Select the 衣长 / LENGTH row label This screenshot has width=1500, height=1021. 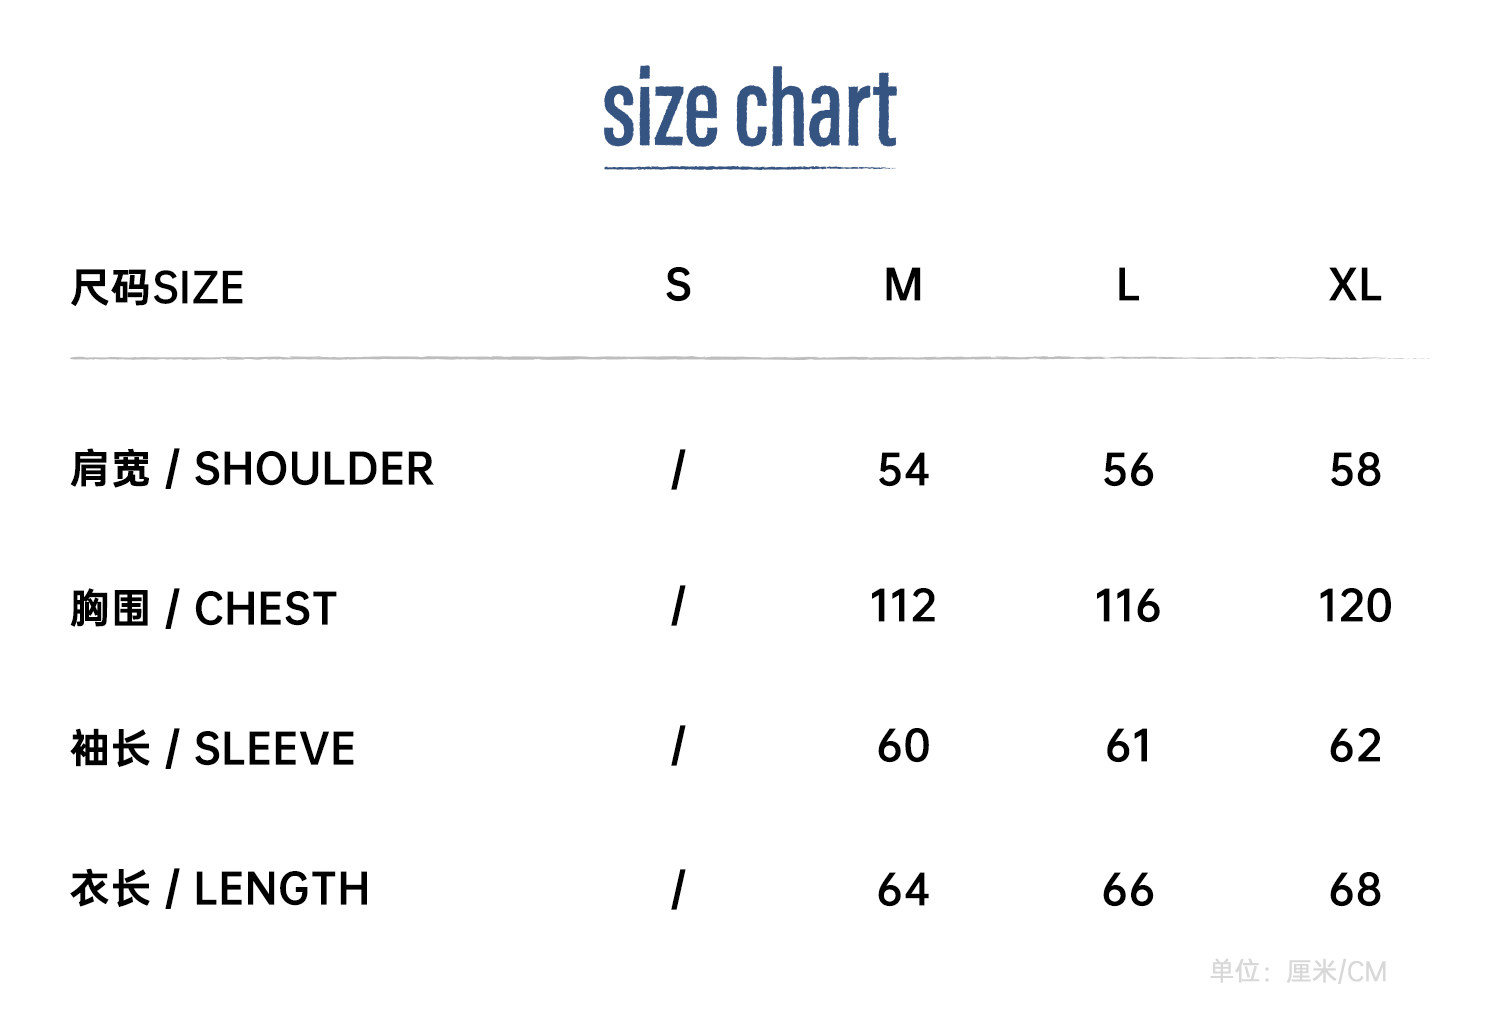[x=220, y=889]
